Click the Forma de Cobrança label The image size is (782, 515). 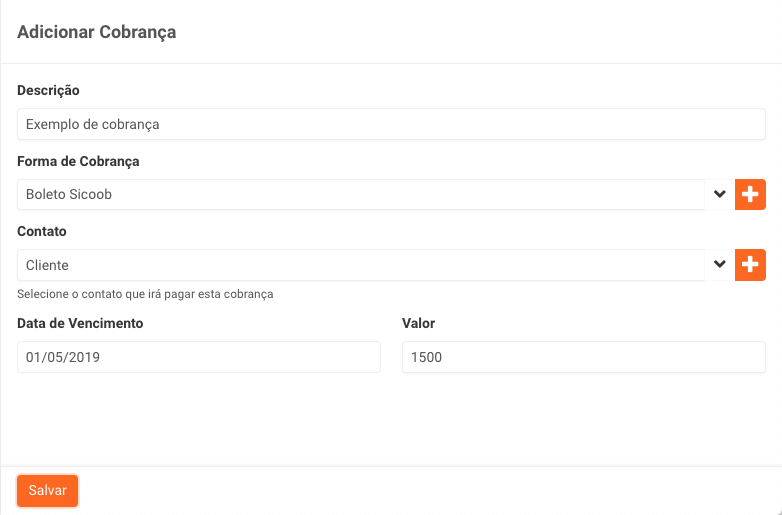coord(78,161)
